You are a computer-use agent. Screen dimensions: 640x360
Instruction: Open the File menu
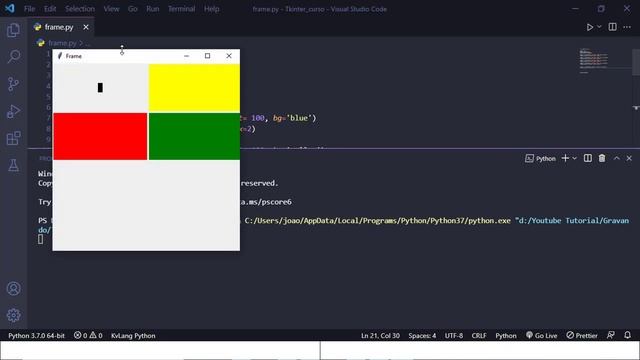point(29,9)
